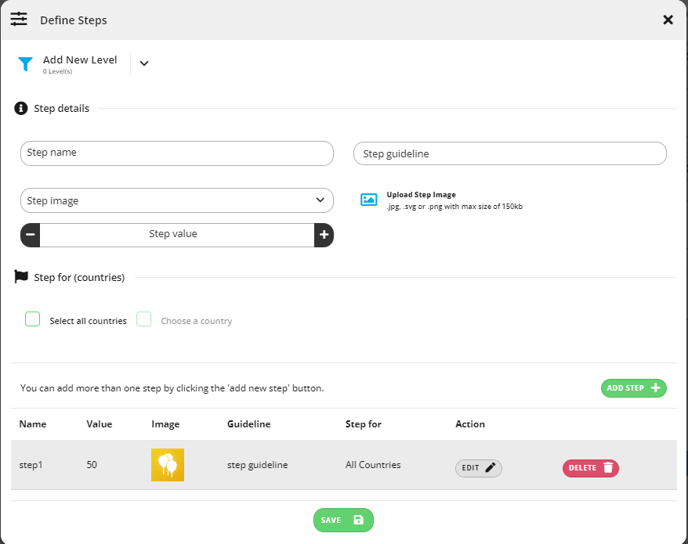This screenshot has height=544, width=688.
Task: Click the black flag icon for countries
Action: (21, 276)
